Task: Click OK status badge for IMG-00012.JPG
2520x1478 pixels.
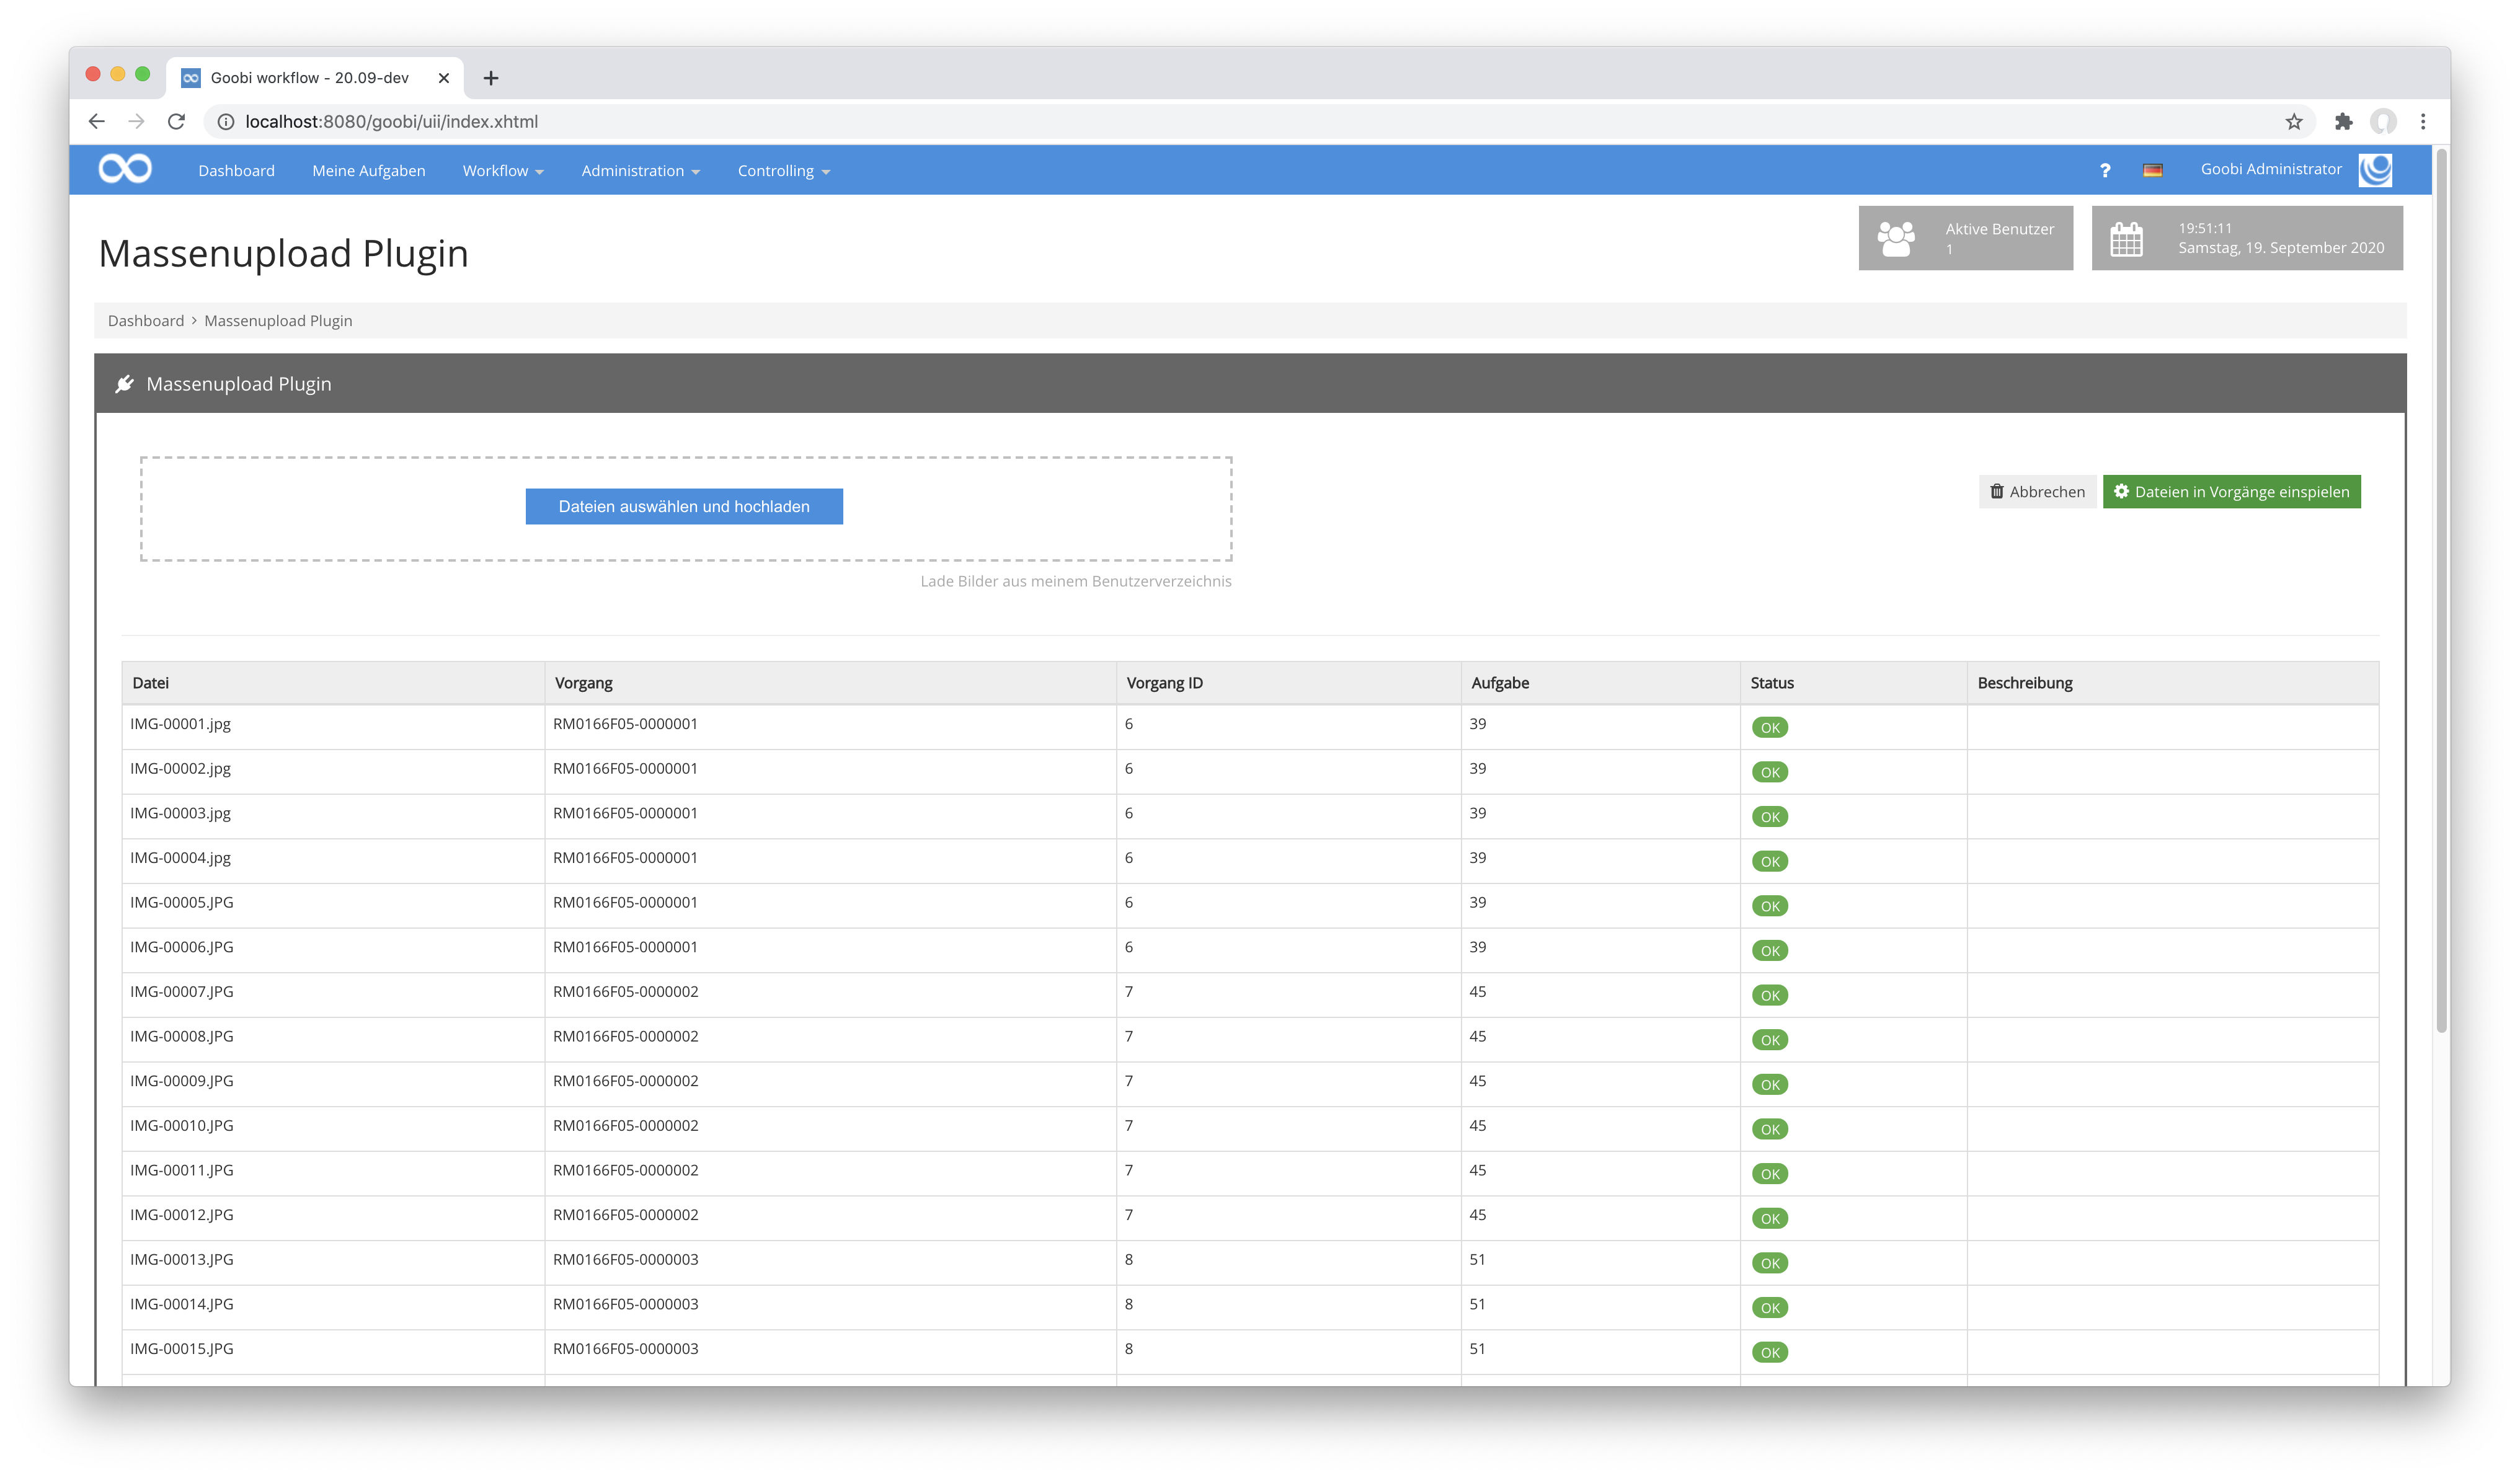Action: (1770, 1219)
